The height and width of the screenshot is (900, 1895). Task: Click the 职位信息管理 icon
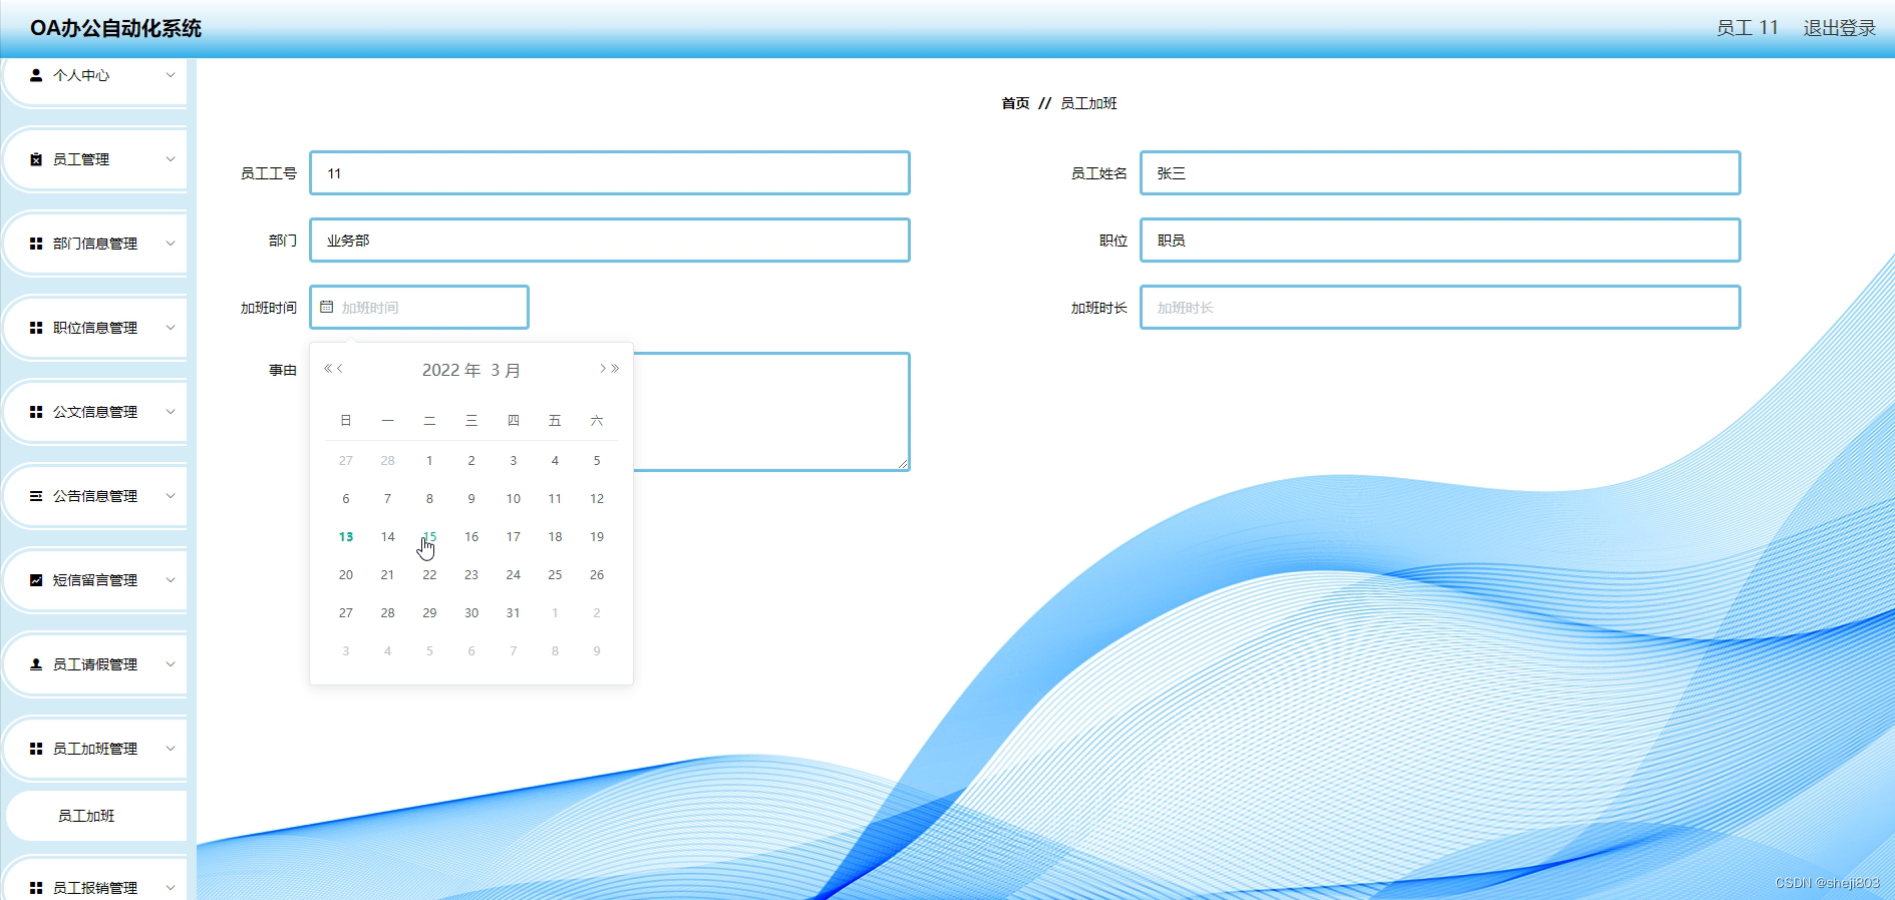pyautogui.click(x=34, y=327)
